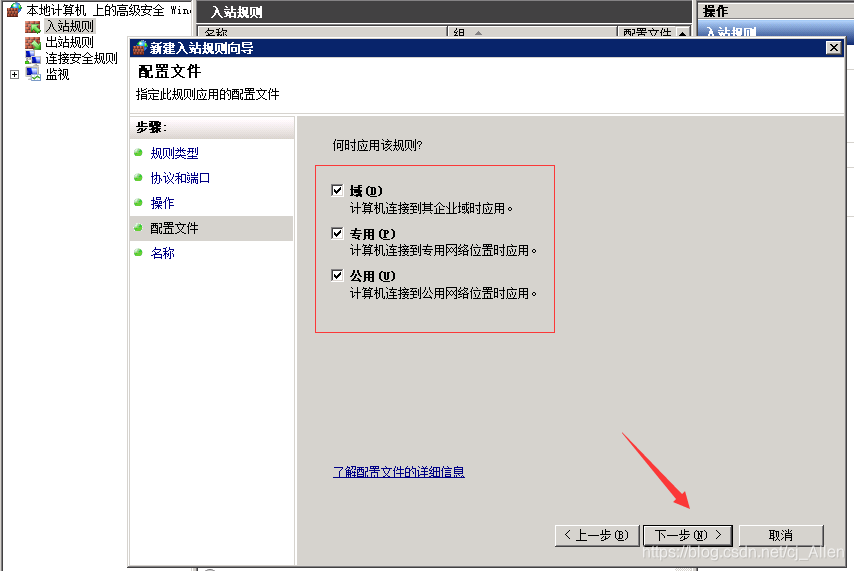
Task: Click the list scrollbar up arrow
Action: pyautogui.click(x=683, y=33)
